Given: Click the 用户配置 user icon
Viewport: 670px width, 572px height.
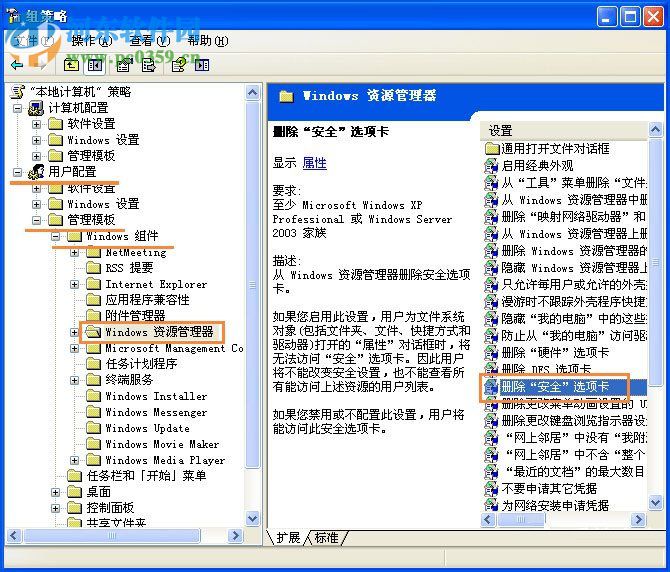Looking at the screenshot, I should pyautogui.click(x=36, y=172).
